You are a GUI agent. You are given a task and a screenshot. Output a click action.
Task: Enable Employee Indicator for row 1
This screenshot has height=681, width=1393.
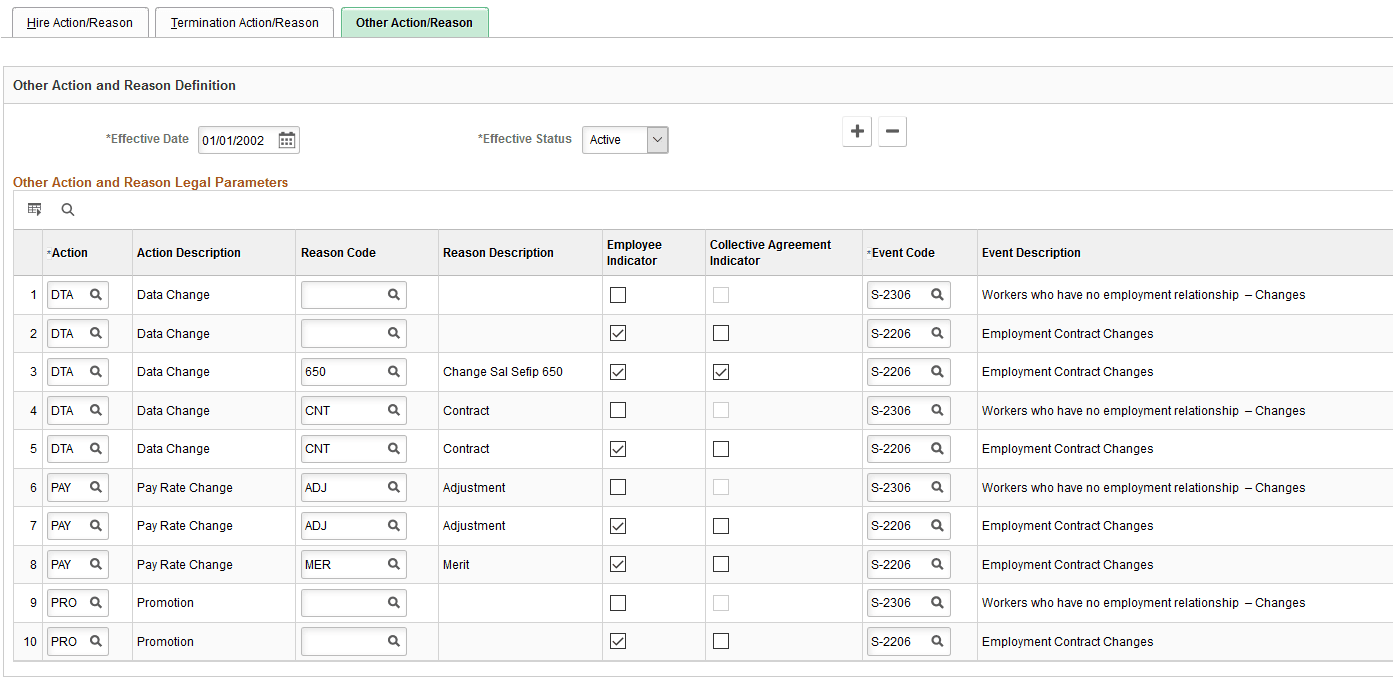coord(618,295)
